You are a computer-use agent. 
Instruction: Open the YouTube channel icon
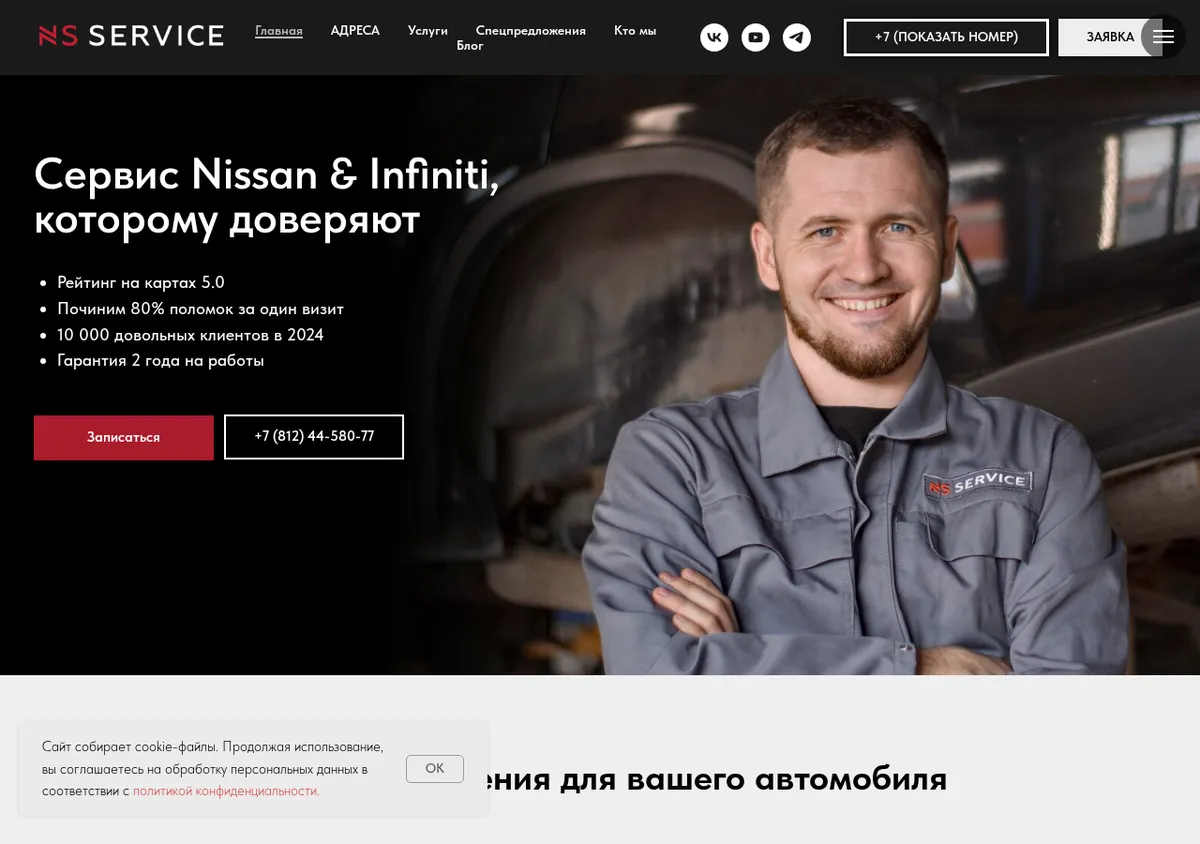click(x=755, y=38)
